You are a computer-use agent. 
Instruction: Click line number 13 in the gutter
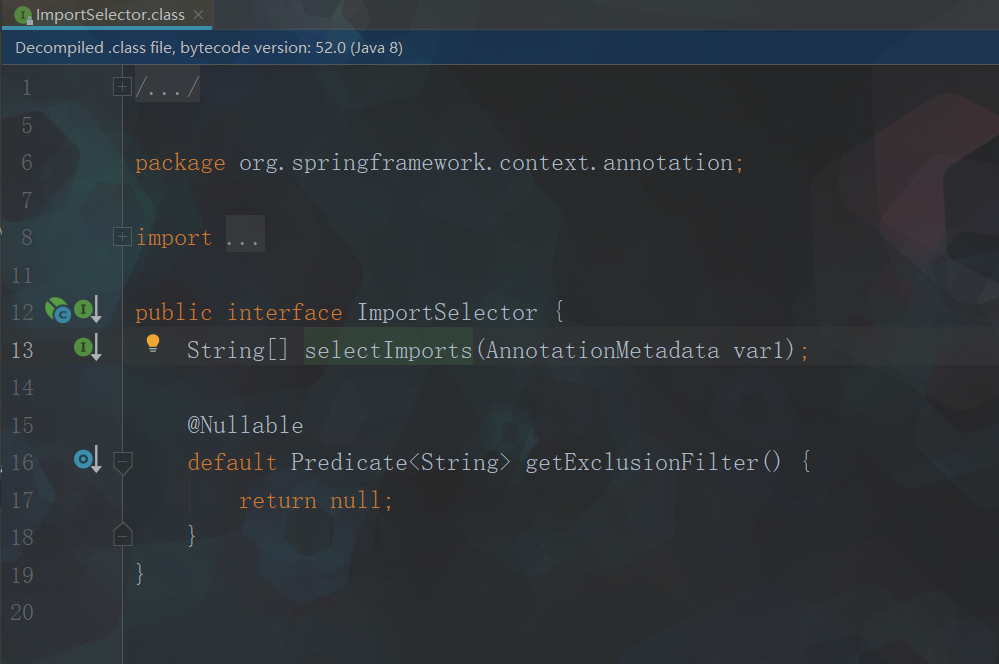click(x=22, y=350)
